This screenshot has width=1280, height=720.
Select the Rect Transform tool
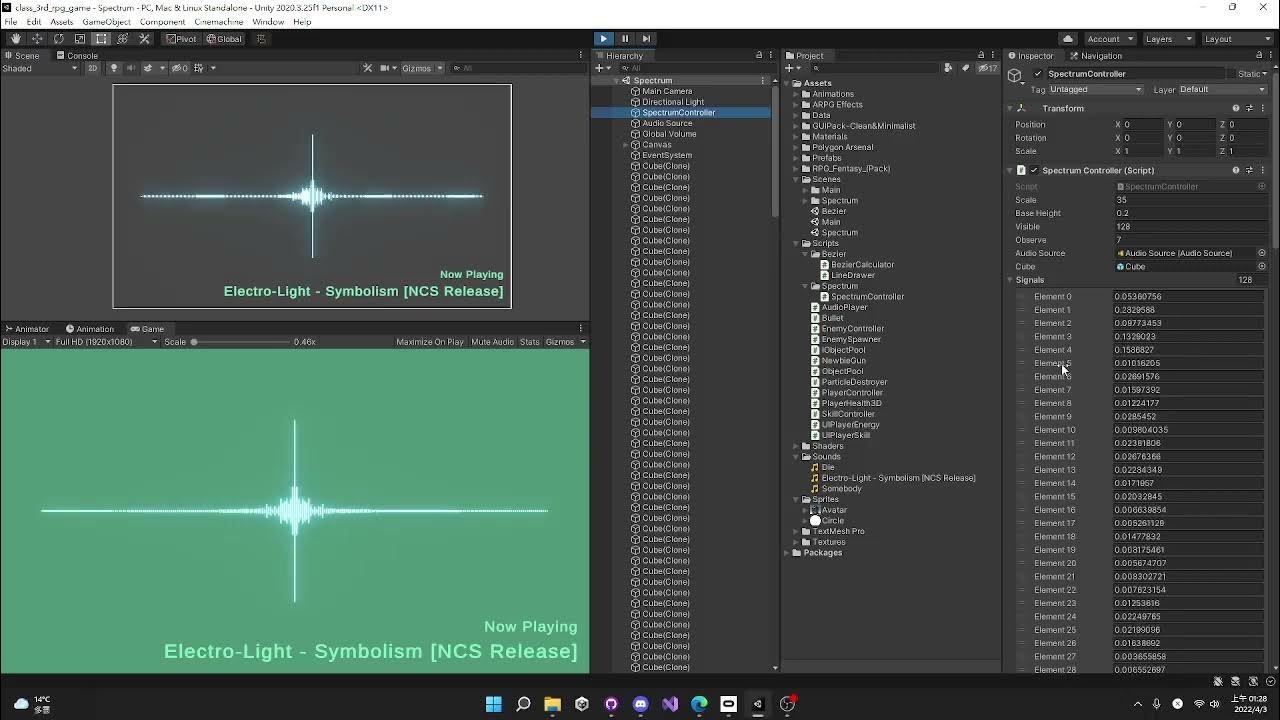pos(101,39)
